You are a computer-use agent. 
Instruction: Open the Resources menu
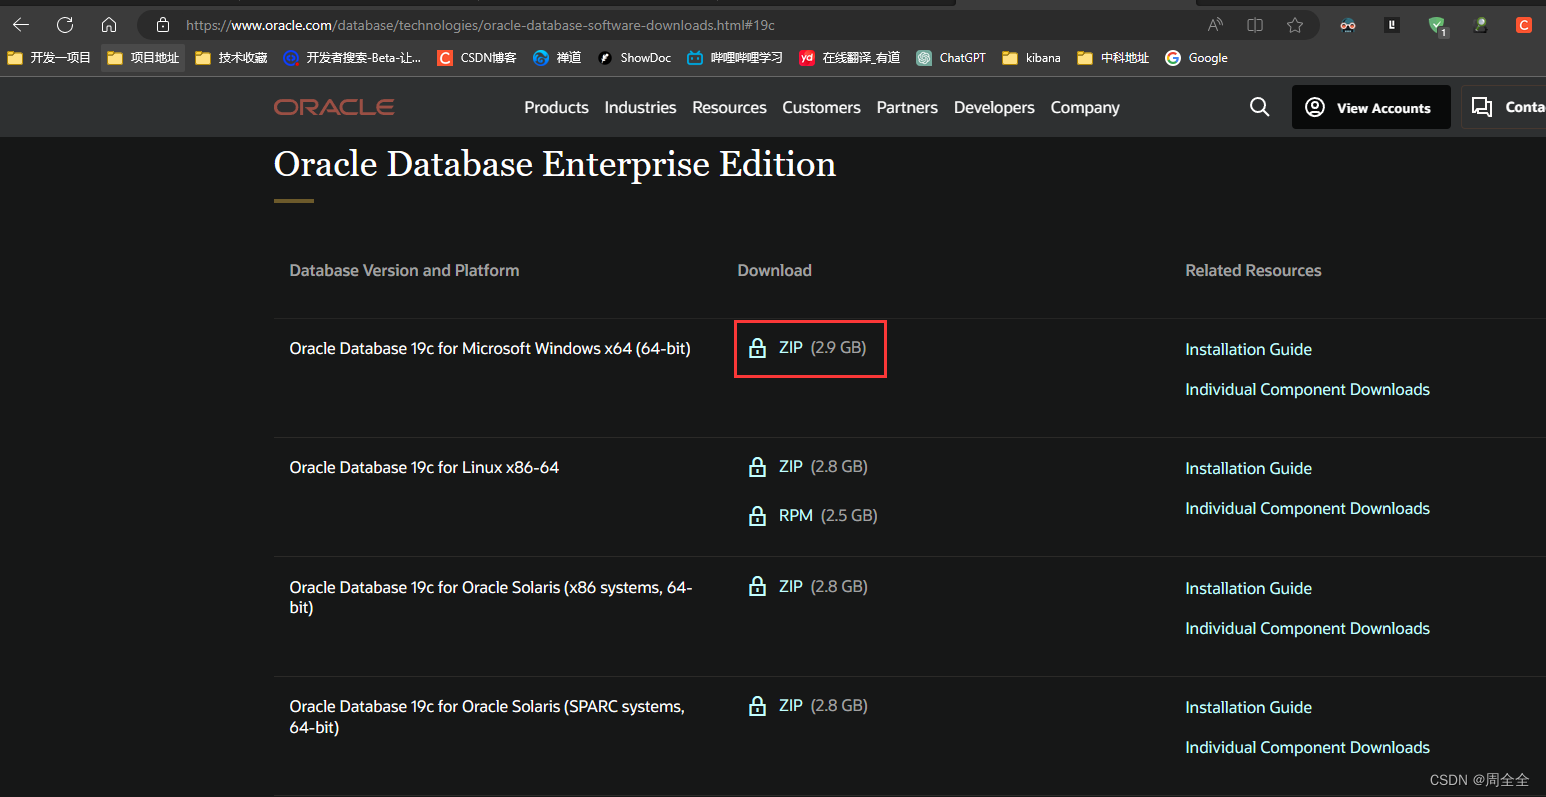(x=729, y=107)
